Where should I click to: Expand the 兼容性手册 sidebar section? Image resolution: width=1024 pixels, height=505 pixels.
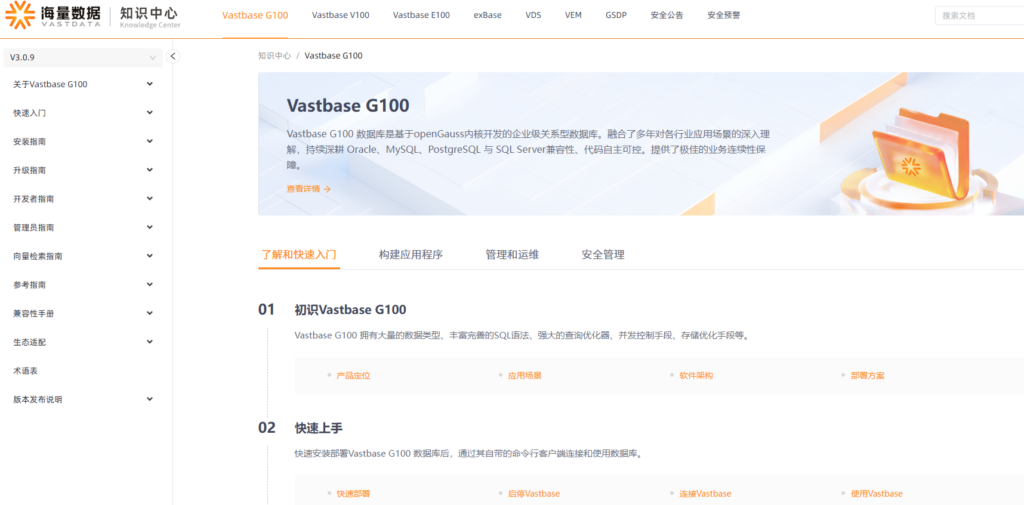(83, 314)
